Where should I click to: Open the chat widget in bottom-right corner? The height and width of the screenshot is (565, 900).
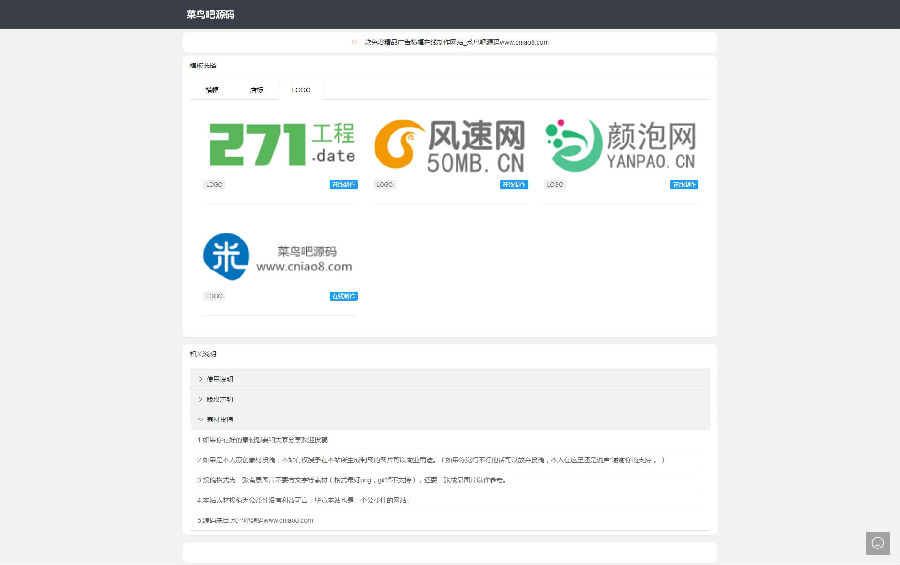pos(877,543)
